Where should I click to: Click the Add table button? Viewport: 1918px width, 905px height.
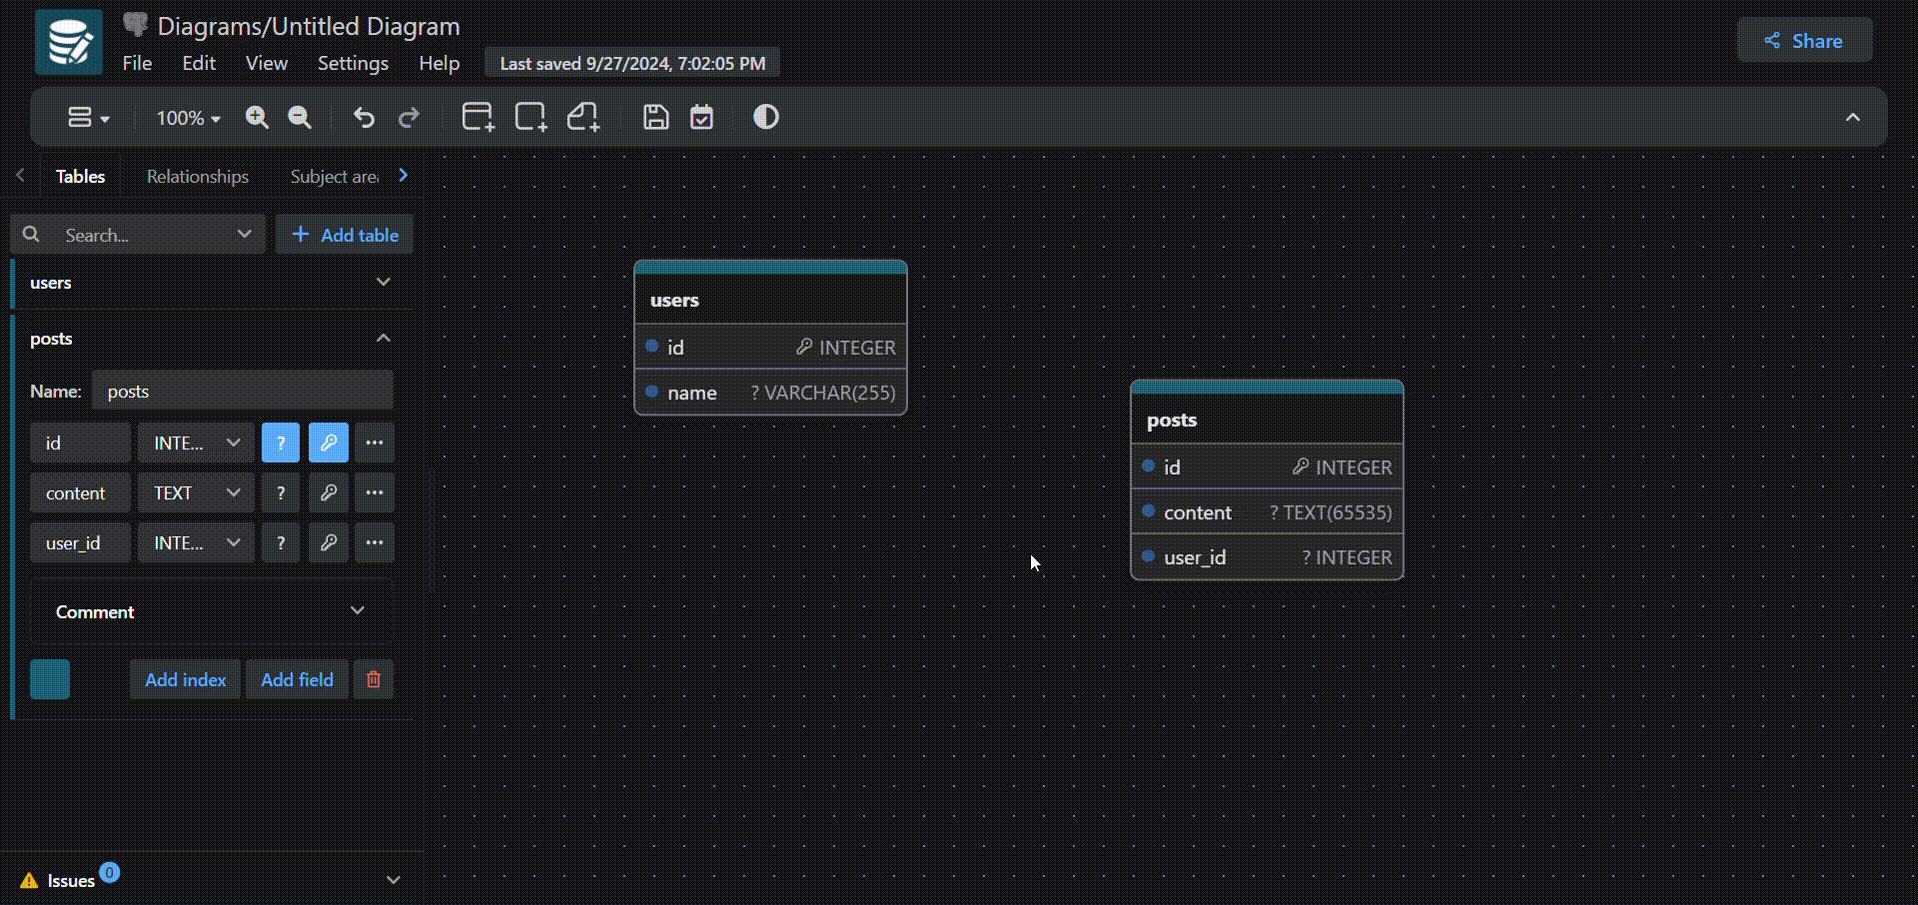(x=345, y=235)
